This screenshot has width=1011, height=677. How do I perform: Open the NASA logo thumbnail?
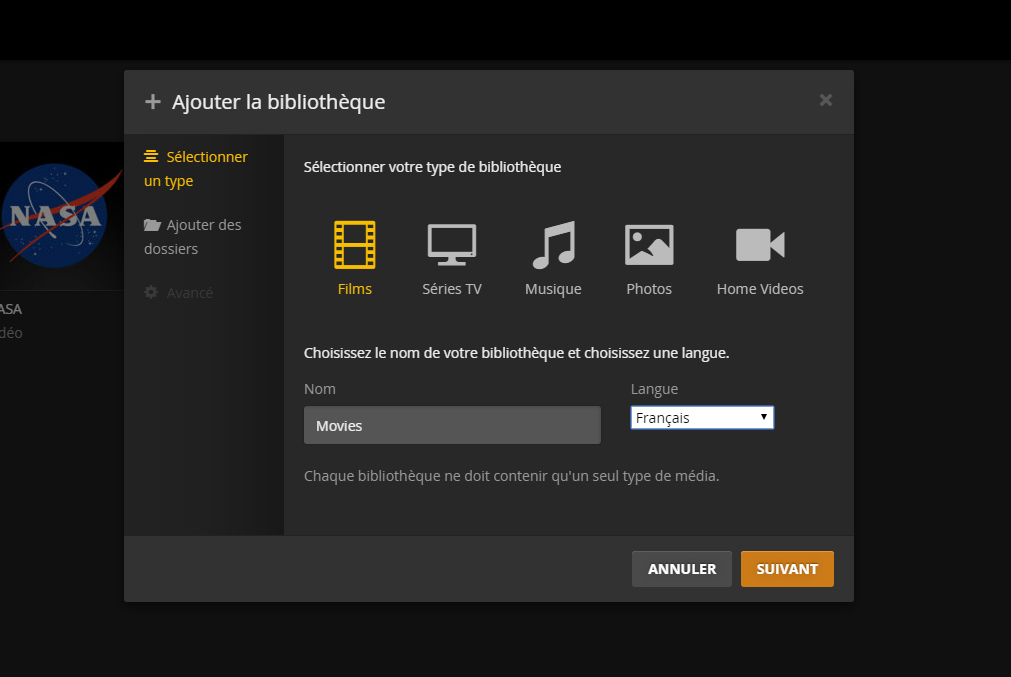point(55,215)
